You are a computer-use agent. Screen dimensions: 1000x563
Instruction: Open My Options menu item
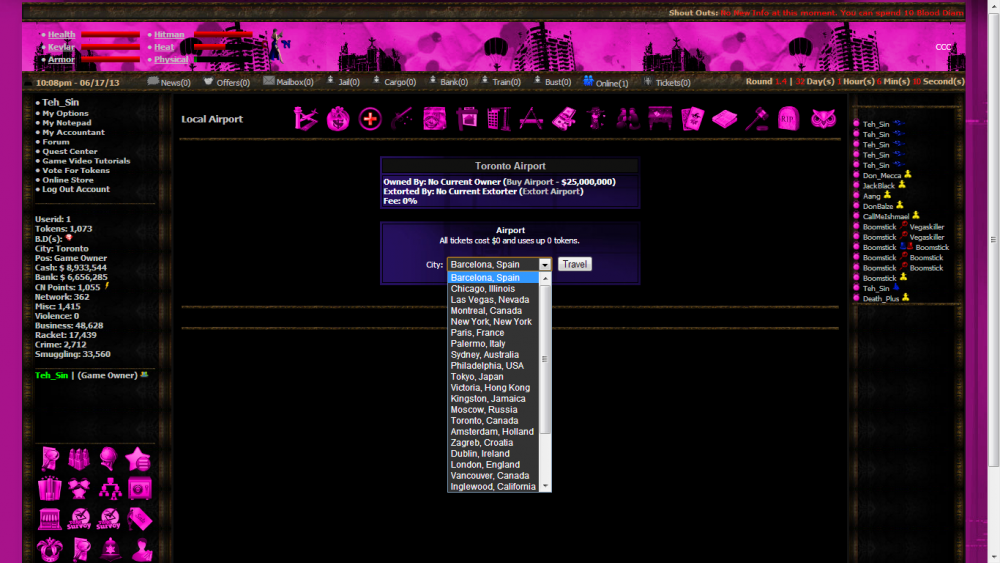coord(65,114)
